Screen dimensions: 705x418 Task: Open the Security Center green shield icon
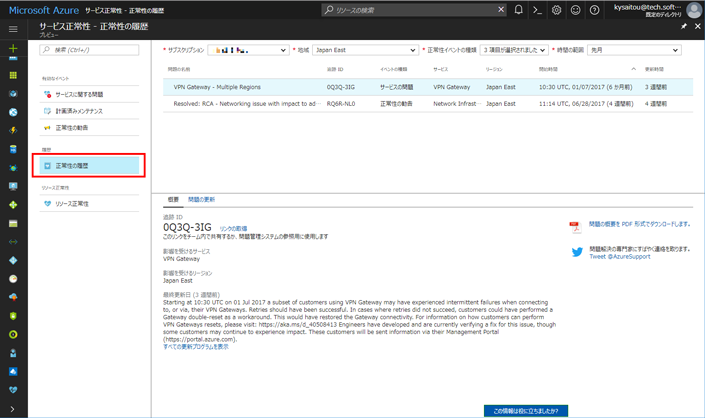coord(13,316)
